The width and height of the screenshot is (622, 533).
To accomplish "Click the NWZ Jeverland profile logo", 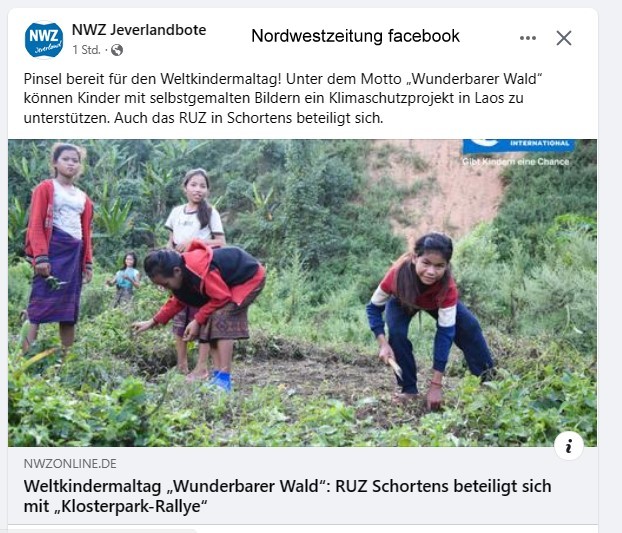I will (x=44, y=40).
